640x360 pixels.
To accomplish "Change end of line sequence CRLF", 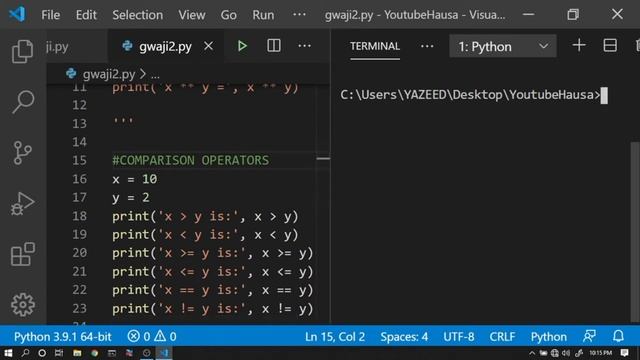I will 502,337.
